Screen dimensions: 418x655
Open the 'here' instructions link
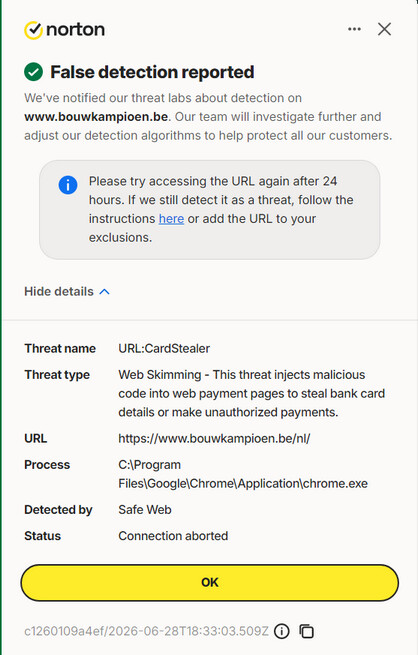171,218
